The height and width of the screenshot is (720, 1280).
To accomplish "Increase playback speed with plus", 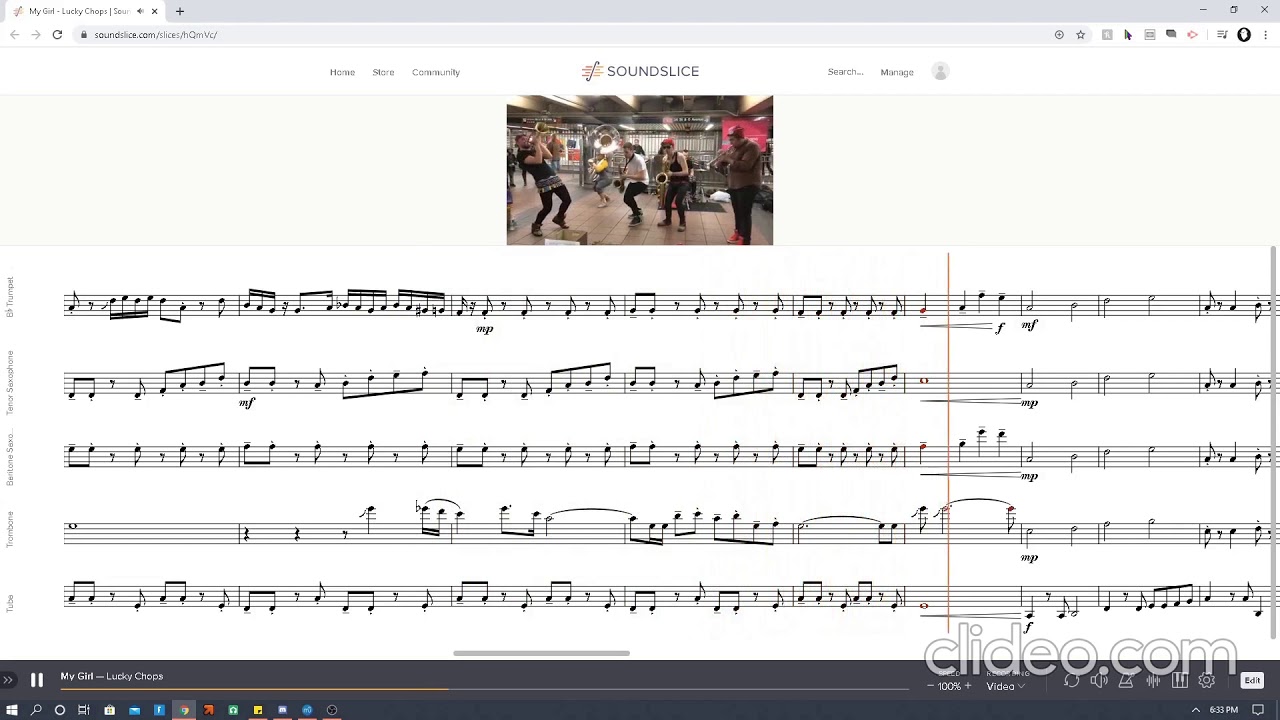I will [x=967, y=686].
